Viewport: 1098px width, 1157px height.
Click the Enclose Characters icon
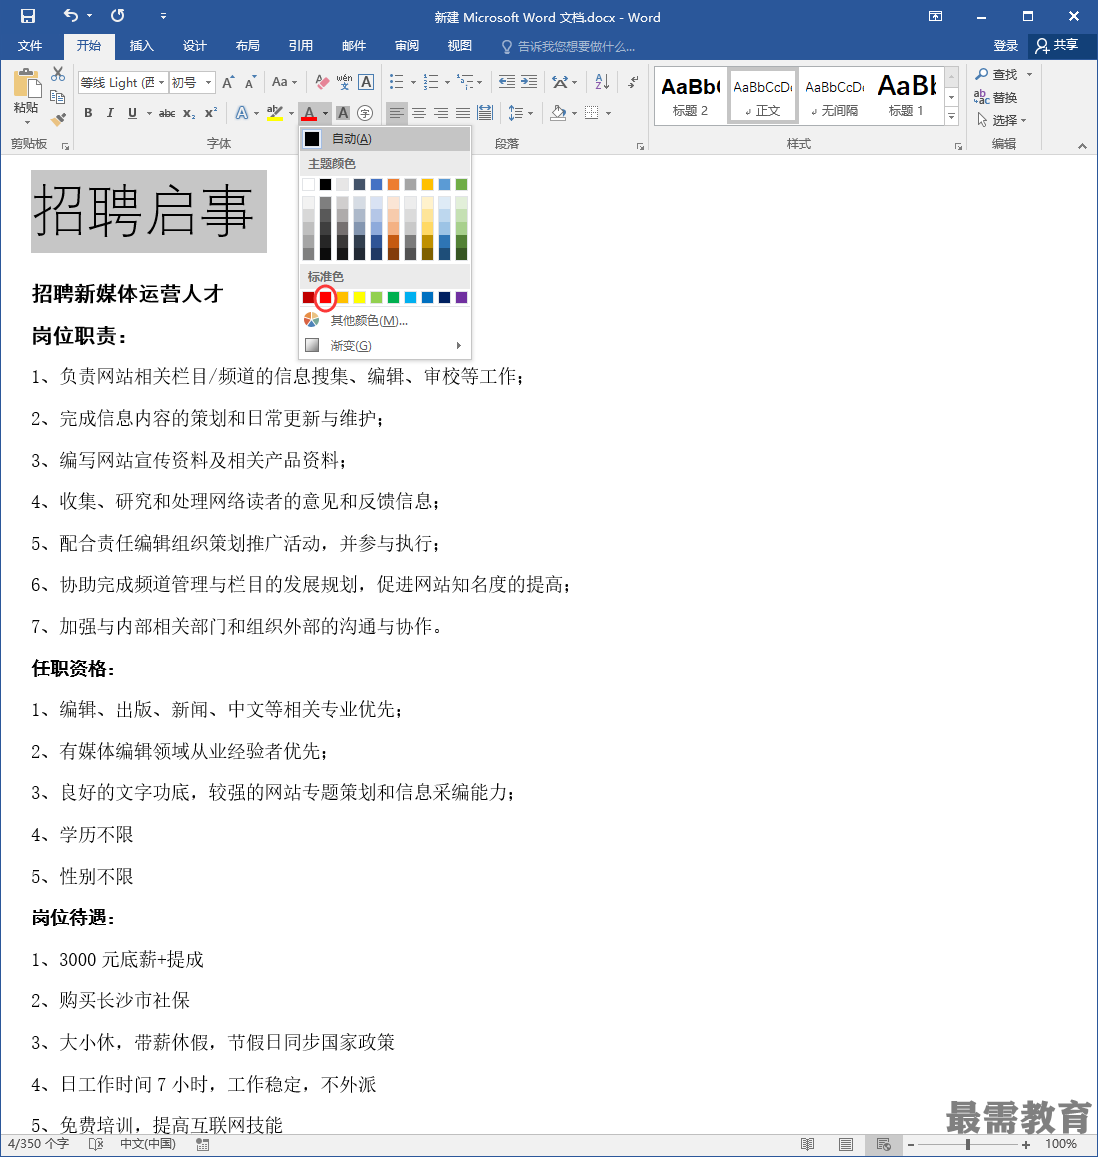click(365, 113)
